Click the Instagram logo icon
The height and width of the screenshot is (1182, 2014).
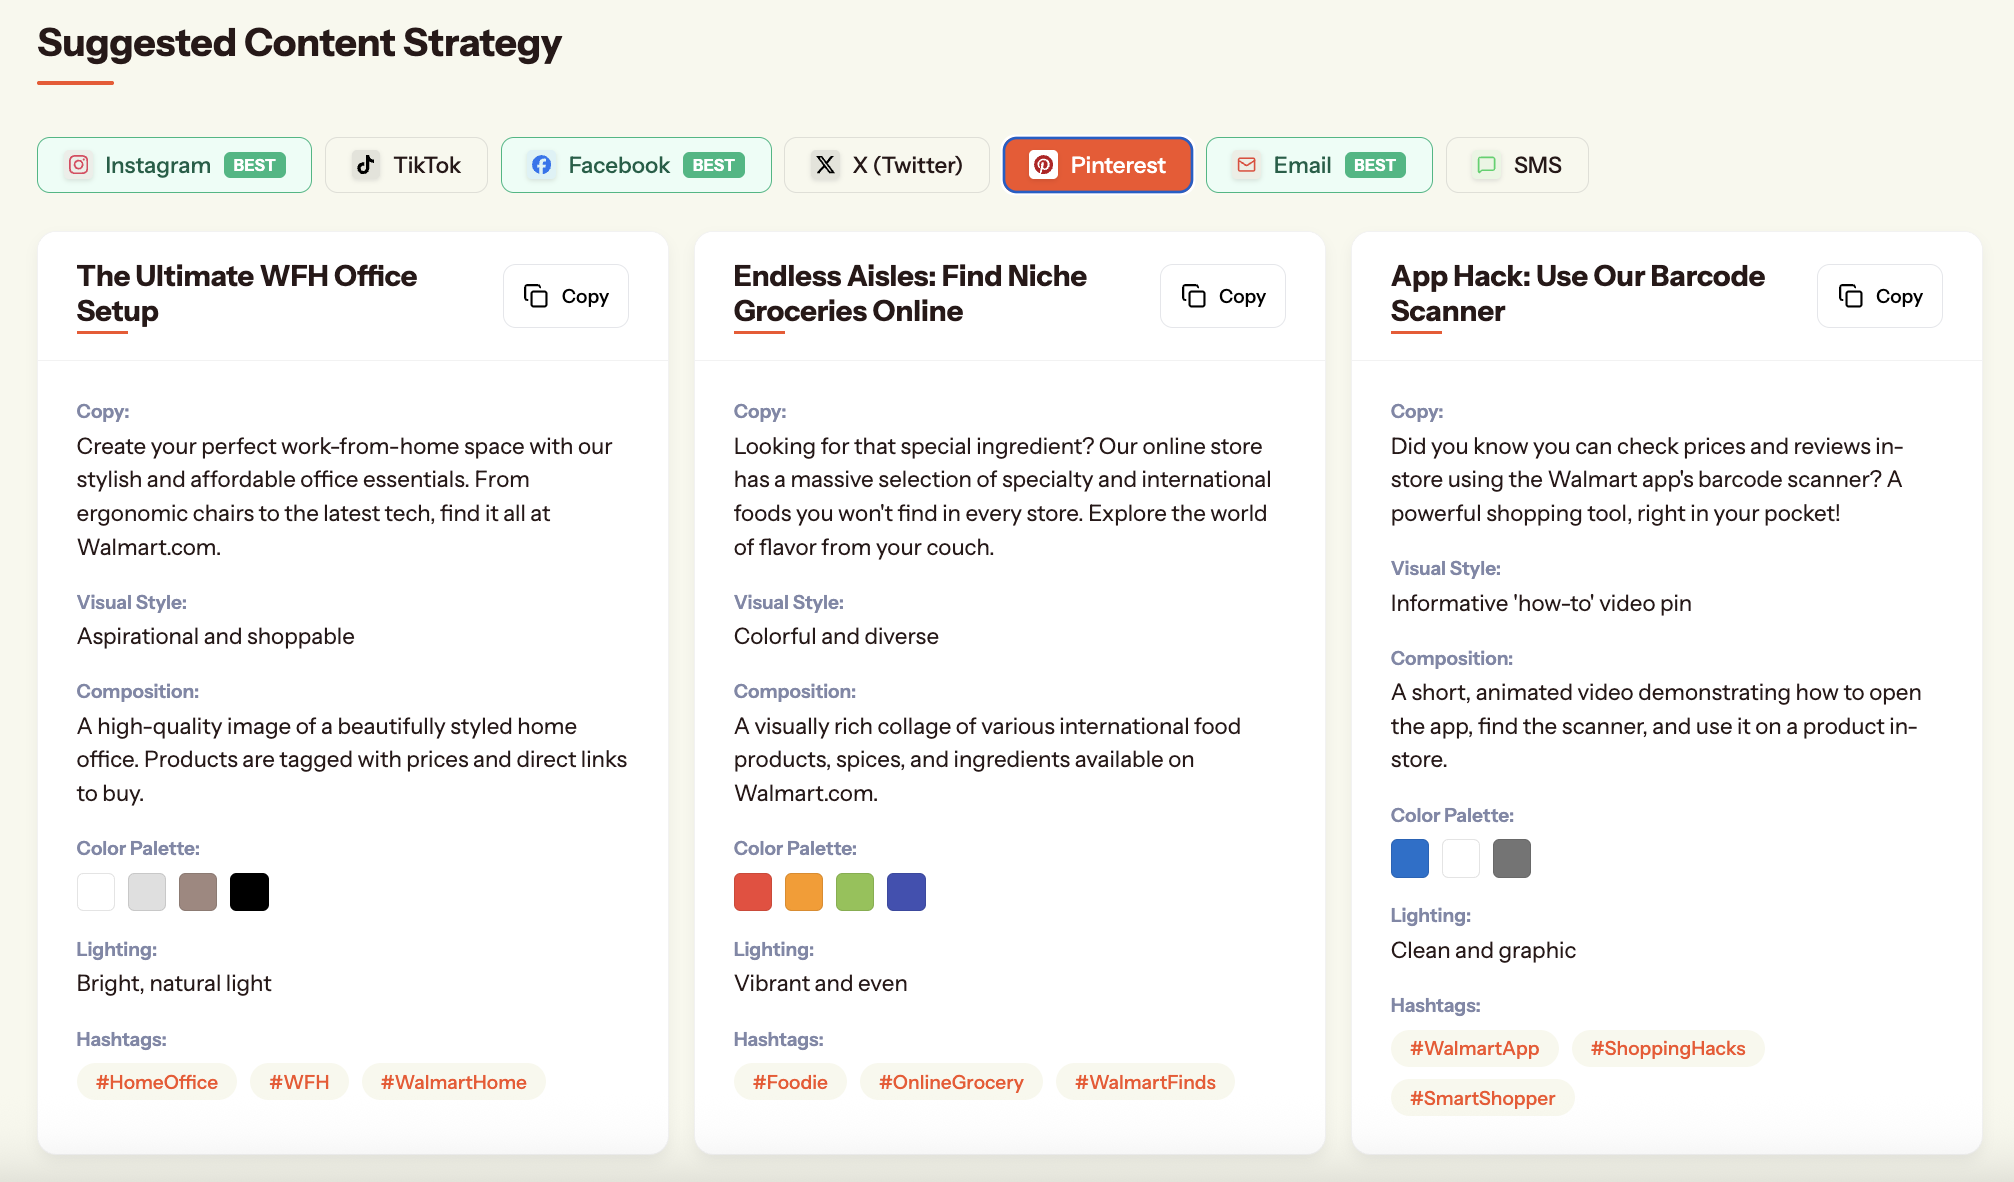(79, 165)
